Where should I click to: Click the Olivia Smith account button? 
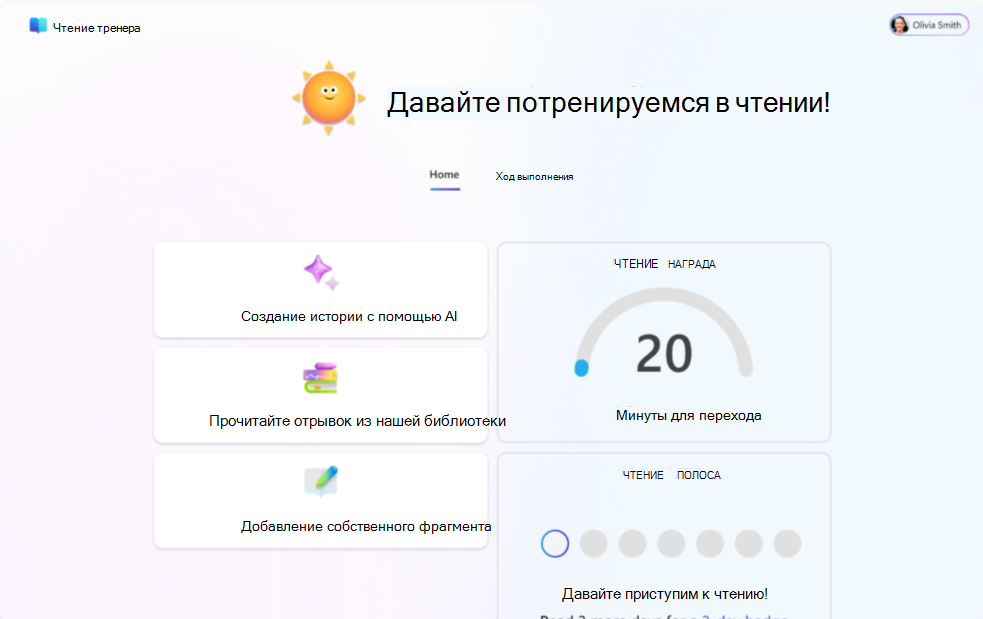(929, 25)
